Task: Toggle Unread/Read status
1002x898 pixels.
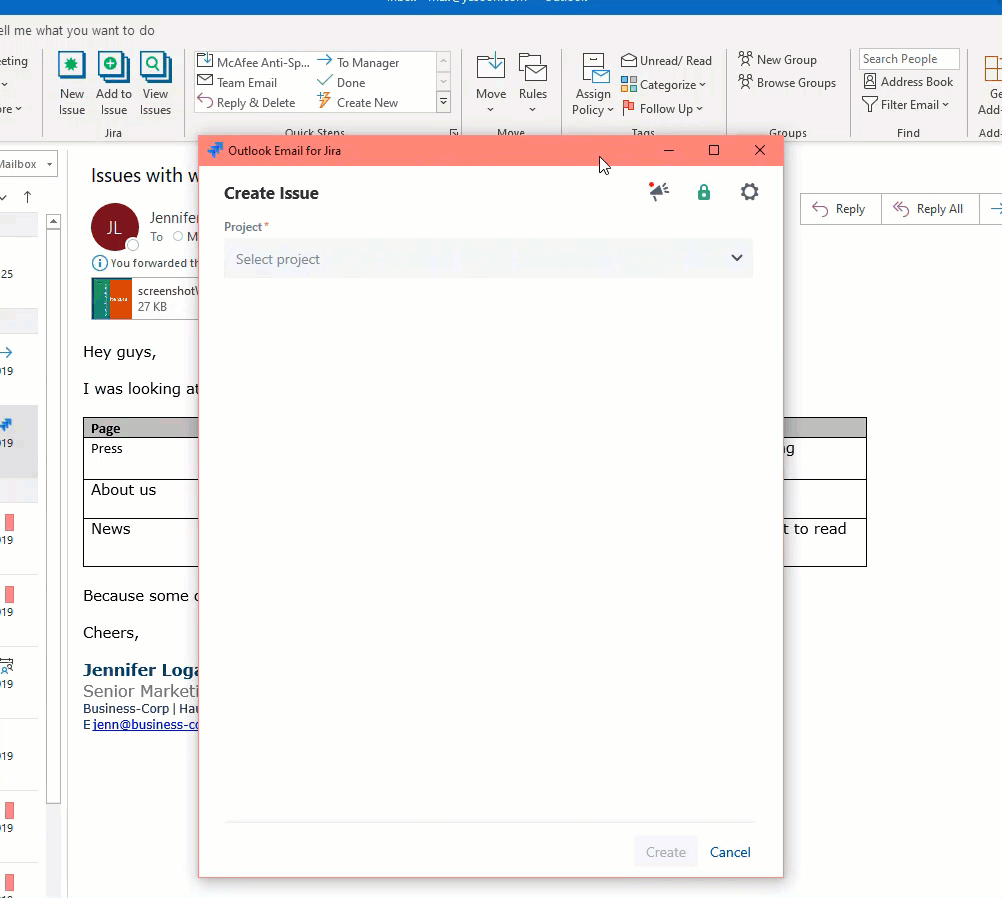Action: coord(666,61)
